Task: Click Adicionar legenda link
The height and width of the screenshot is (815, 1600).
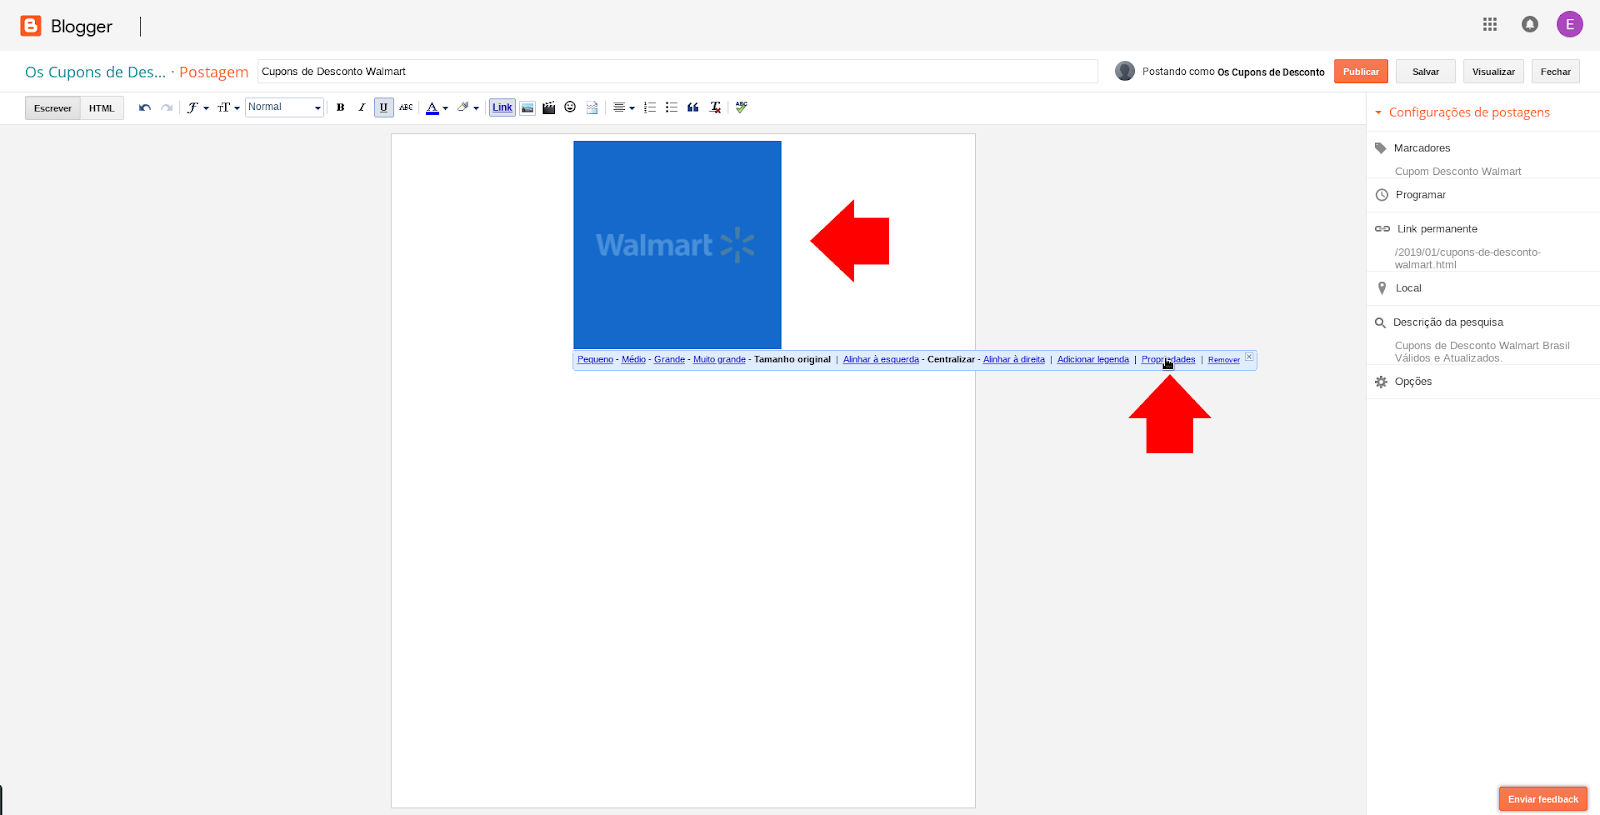Action: pos(1093,360)
